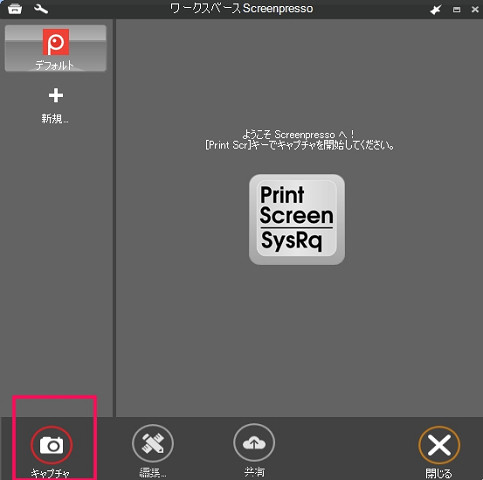Minimize the Screenpresso workspace window
This screenshot has height=480, width=483.
click(457, 10)
